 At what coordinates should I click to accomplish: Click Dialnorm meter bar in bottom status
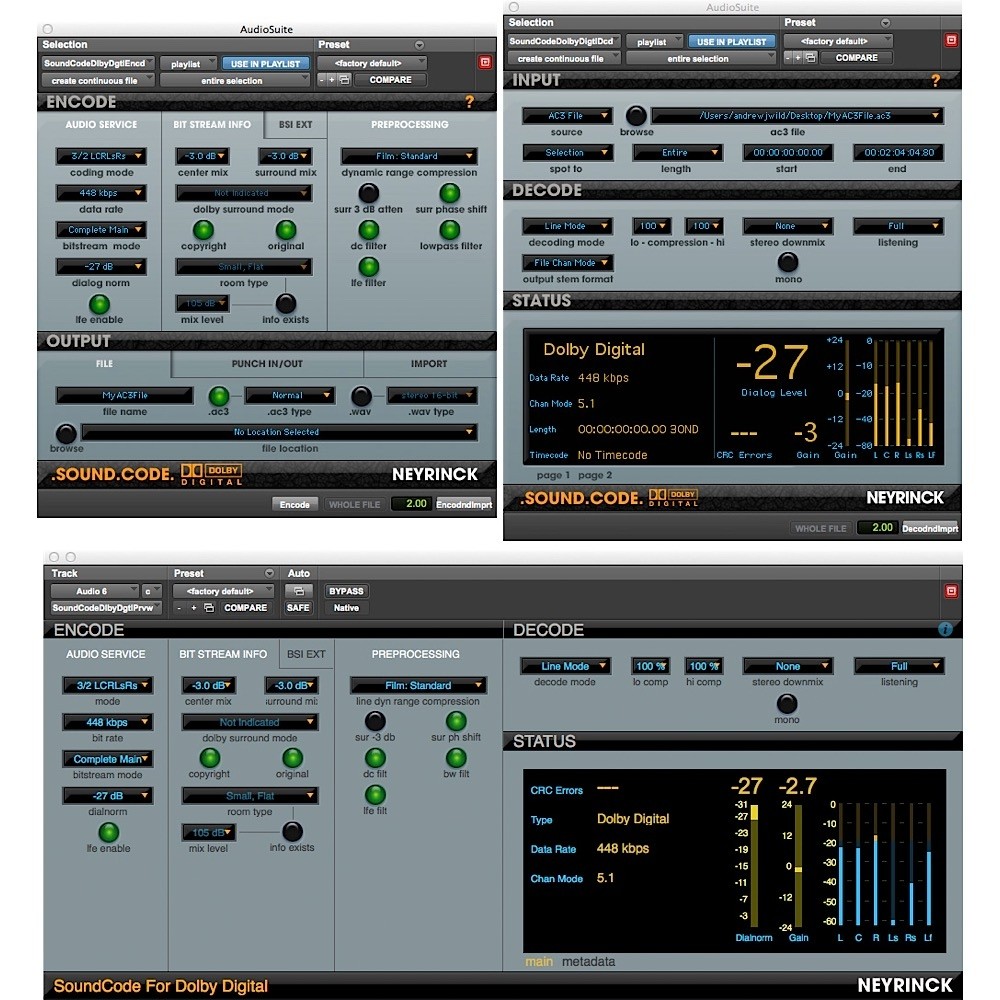pos(754,866)
